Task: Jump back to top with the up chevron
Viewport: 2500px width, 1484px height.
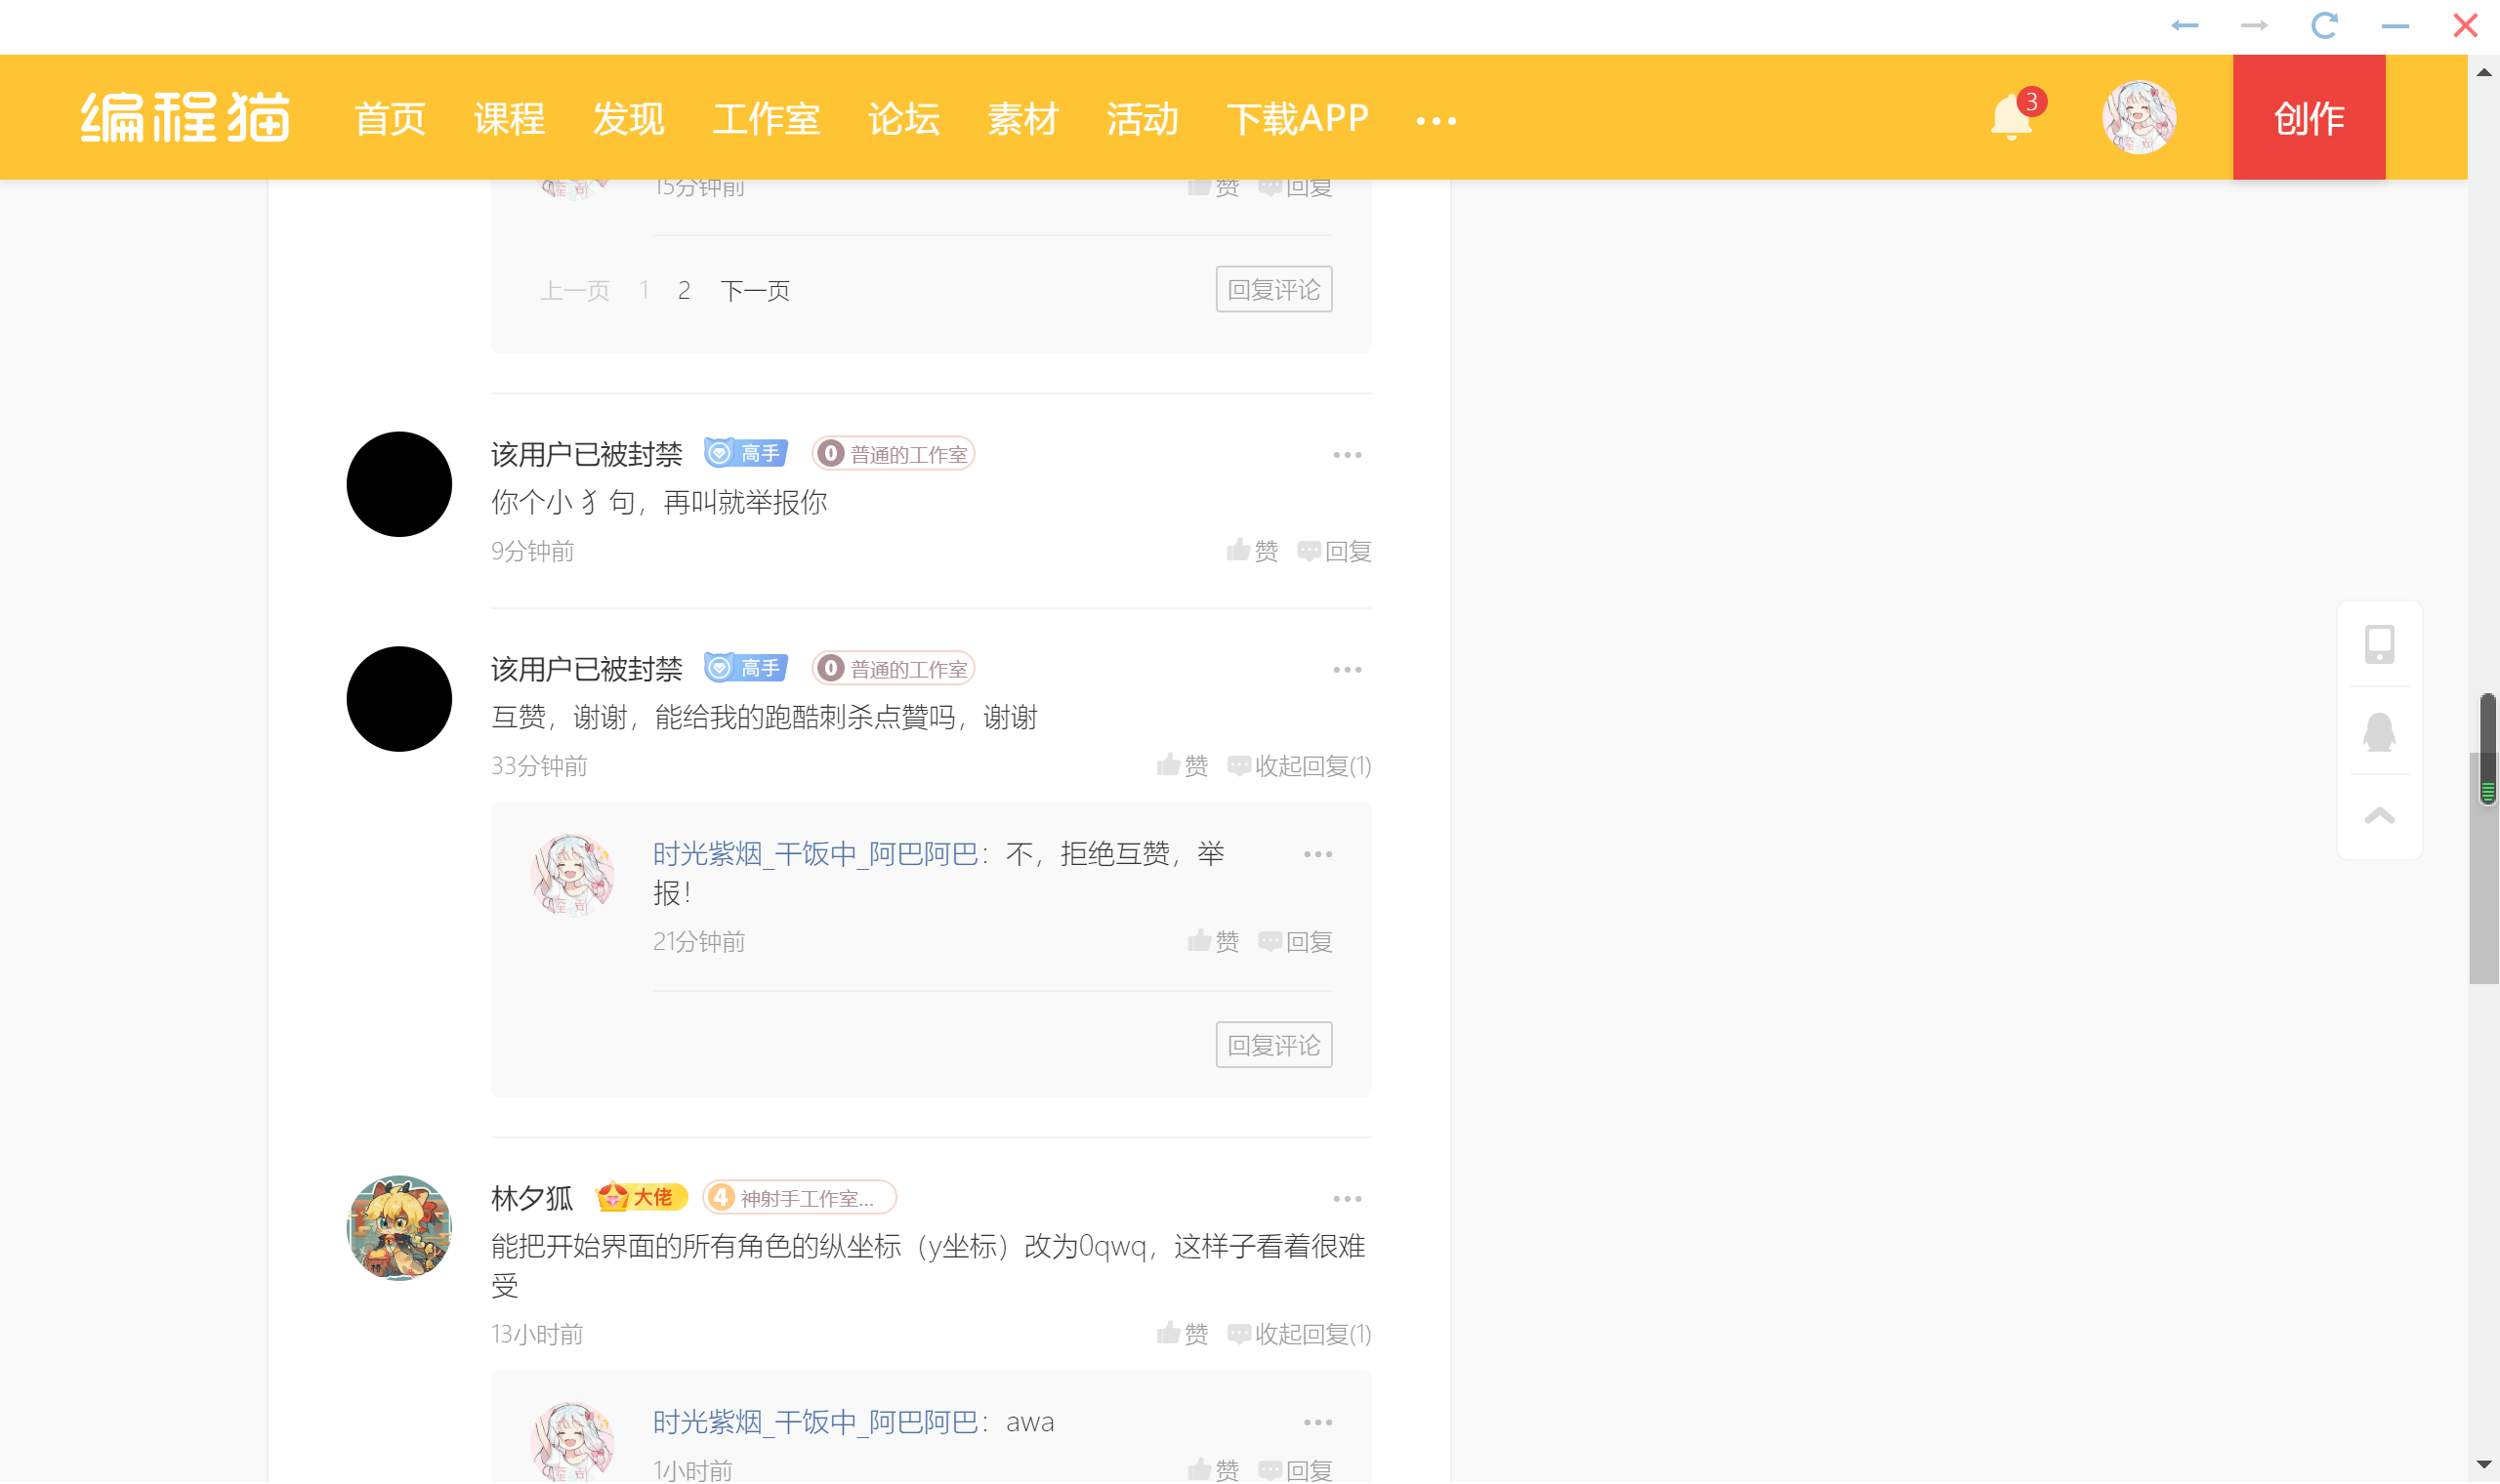Action: [x=2379, y=816]
